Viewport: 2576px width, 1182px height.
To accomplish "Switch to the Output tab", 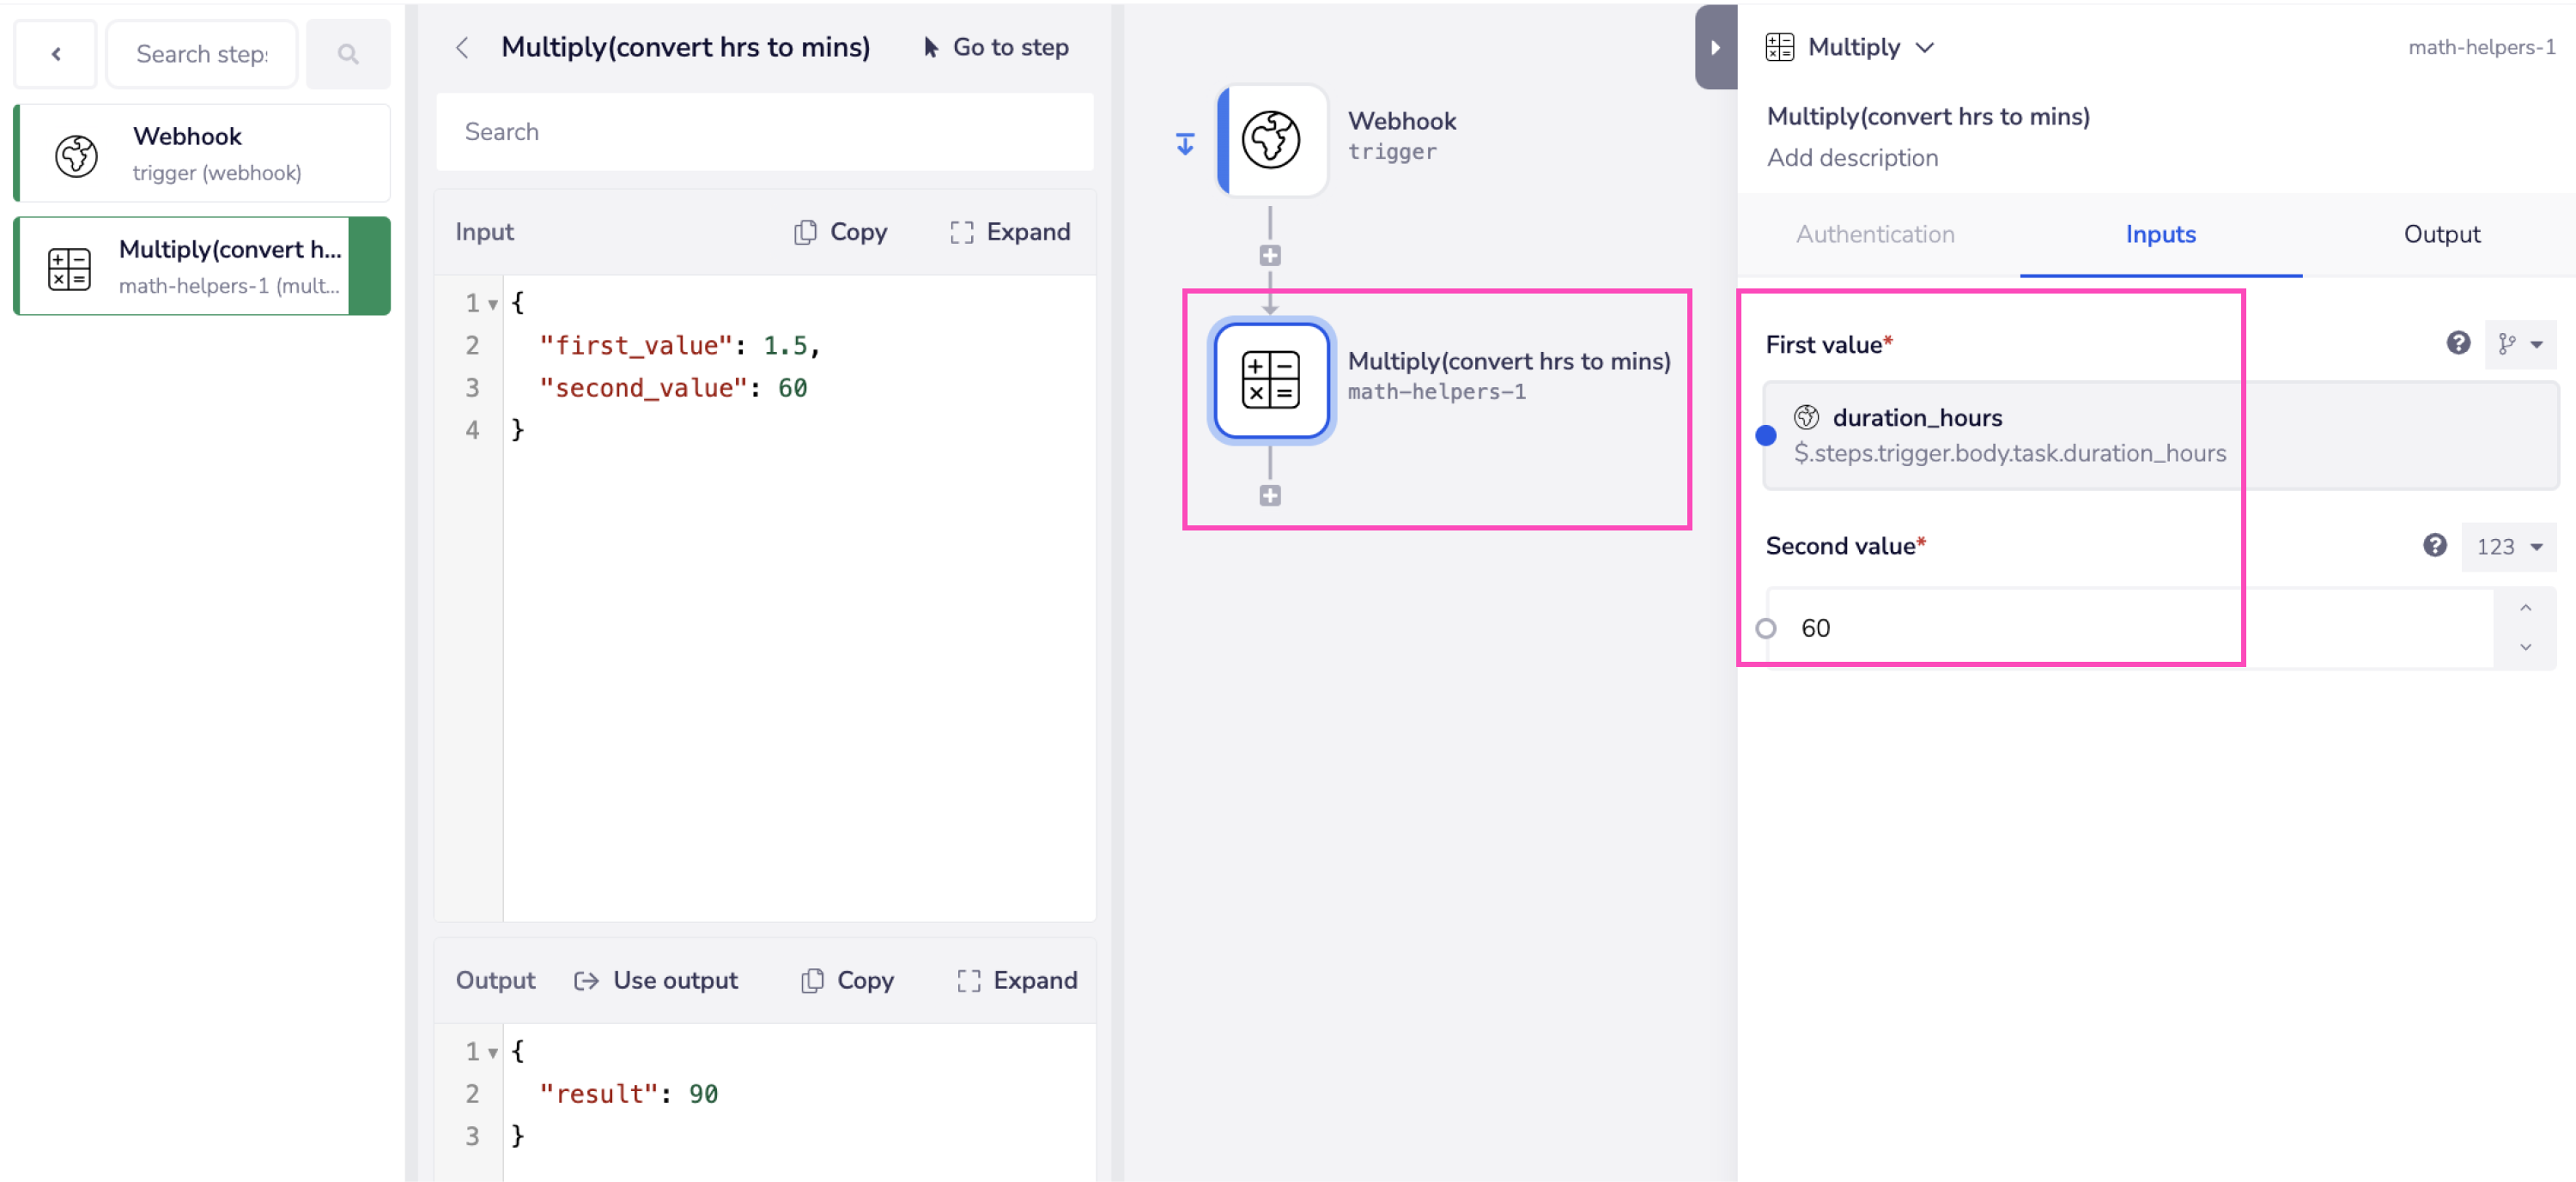I will [2441, 234].
